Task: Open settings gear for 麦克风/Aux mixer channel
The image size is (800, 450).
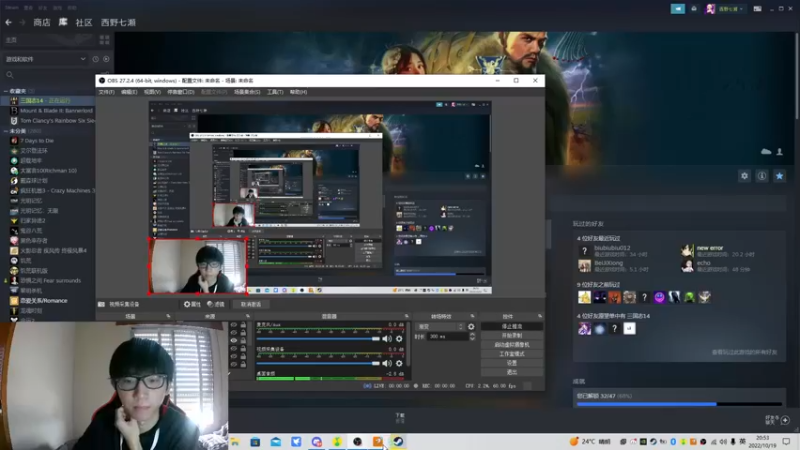Action: click(x=399, y=339)
